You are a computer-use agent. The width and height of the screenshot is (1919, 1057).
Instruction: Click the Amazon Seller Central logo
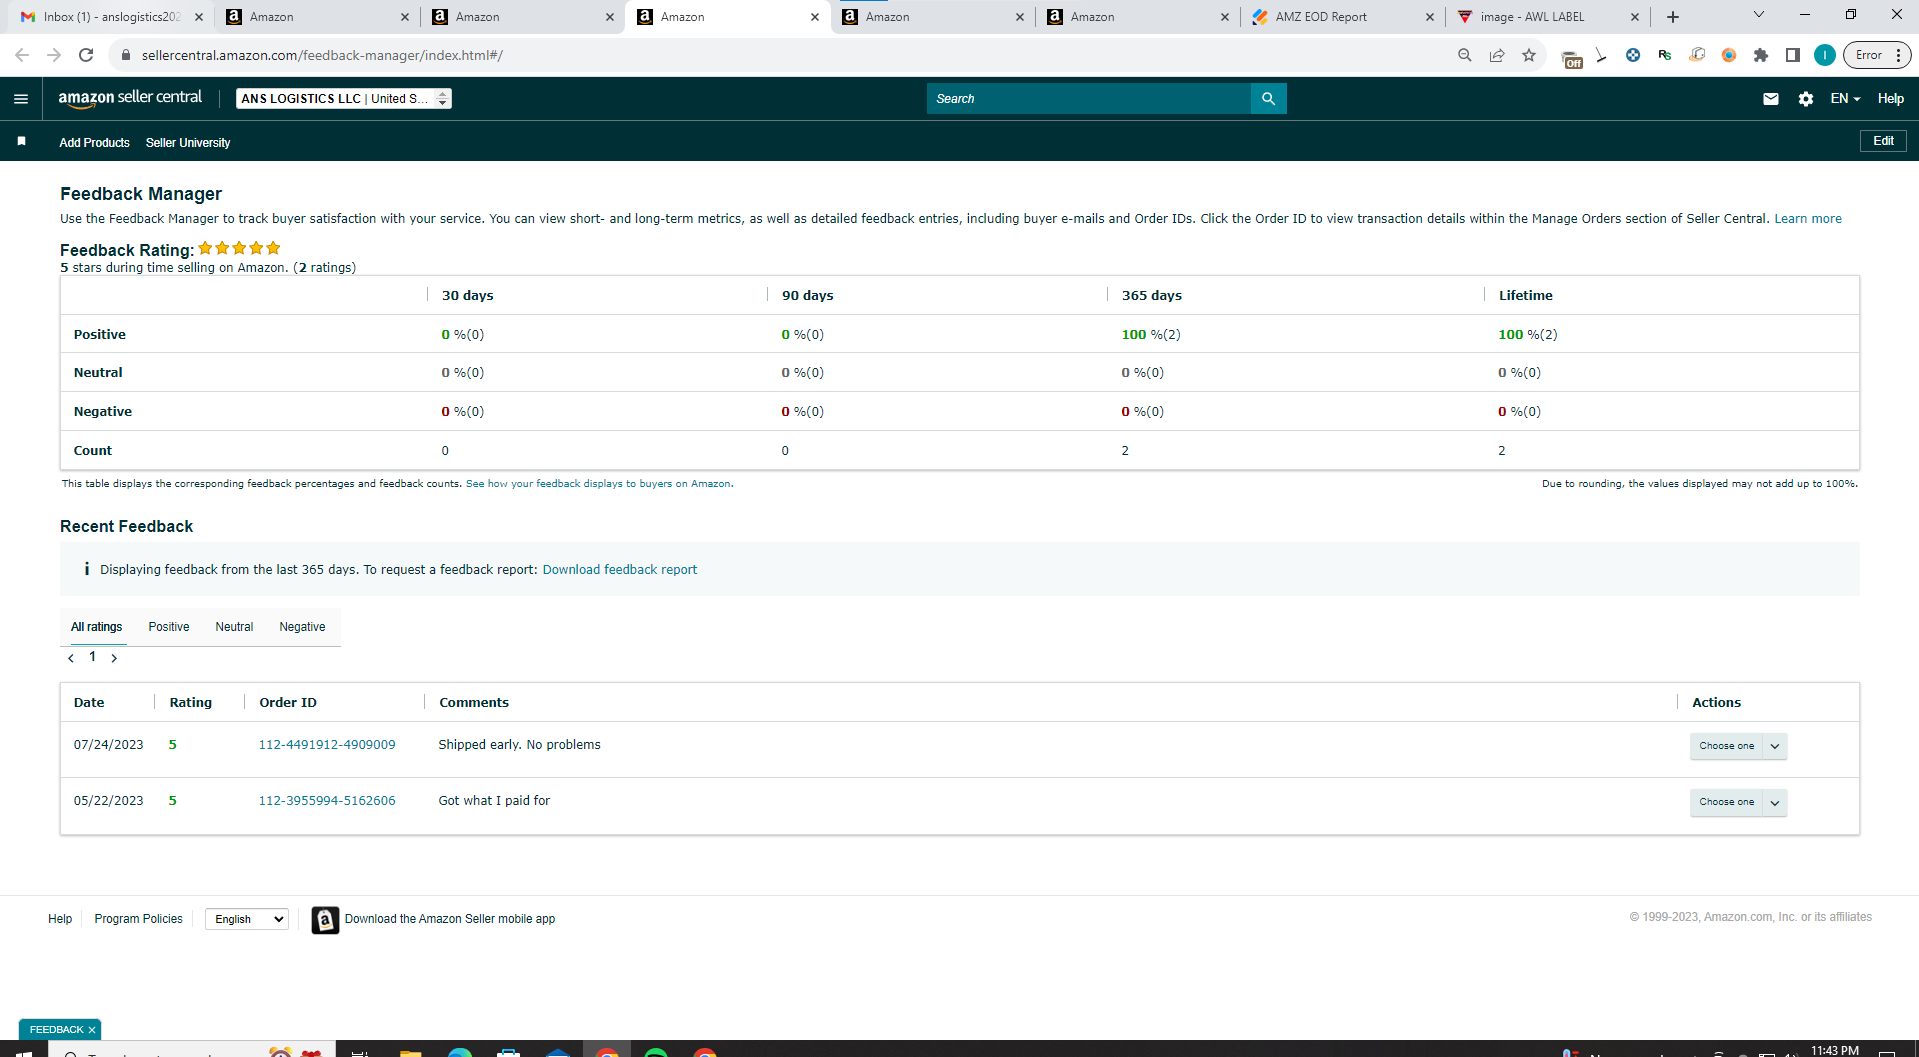[130, 98]
